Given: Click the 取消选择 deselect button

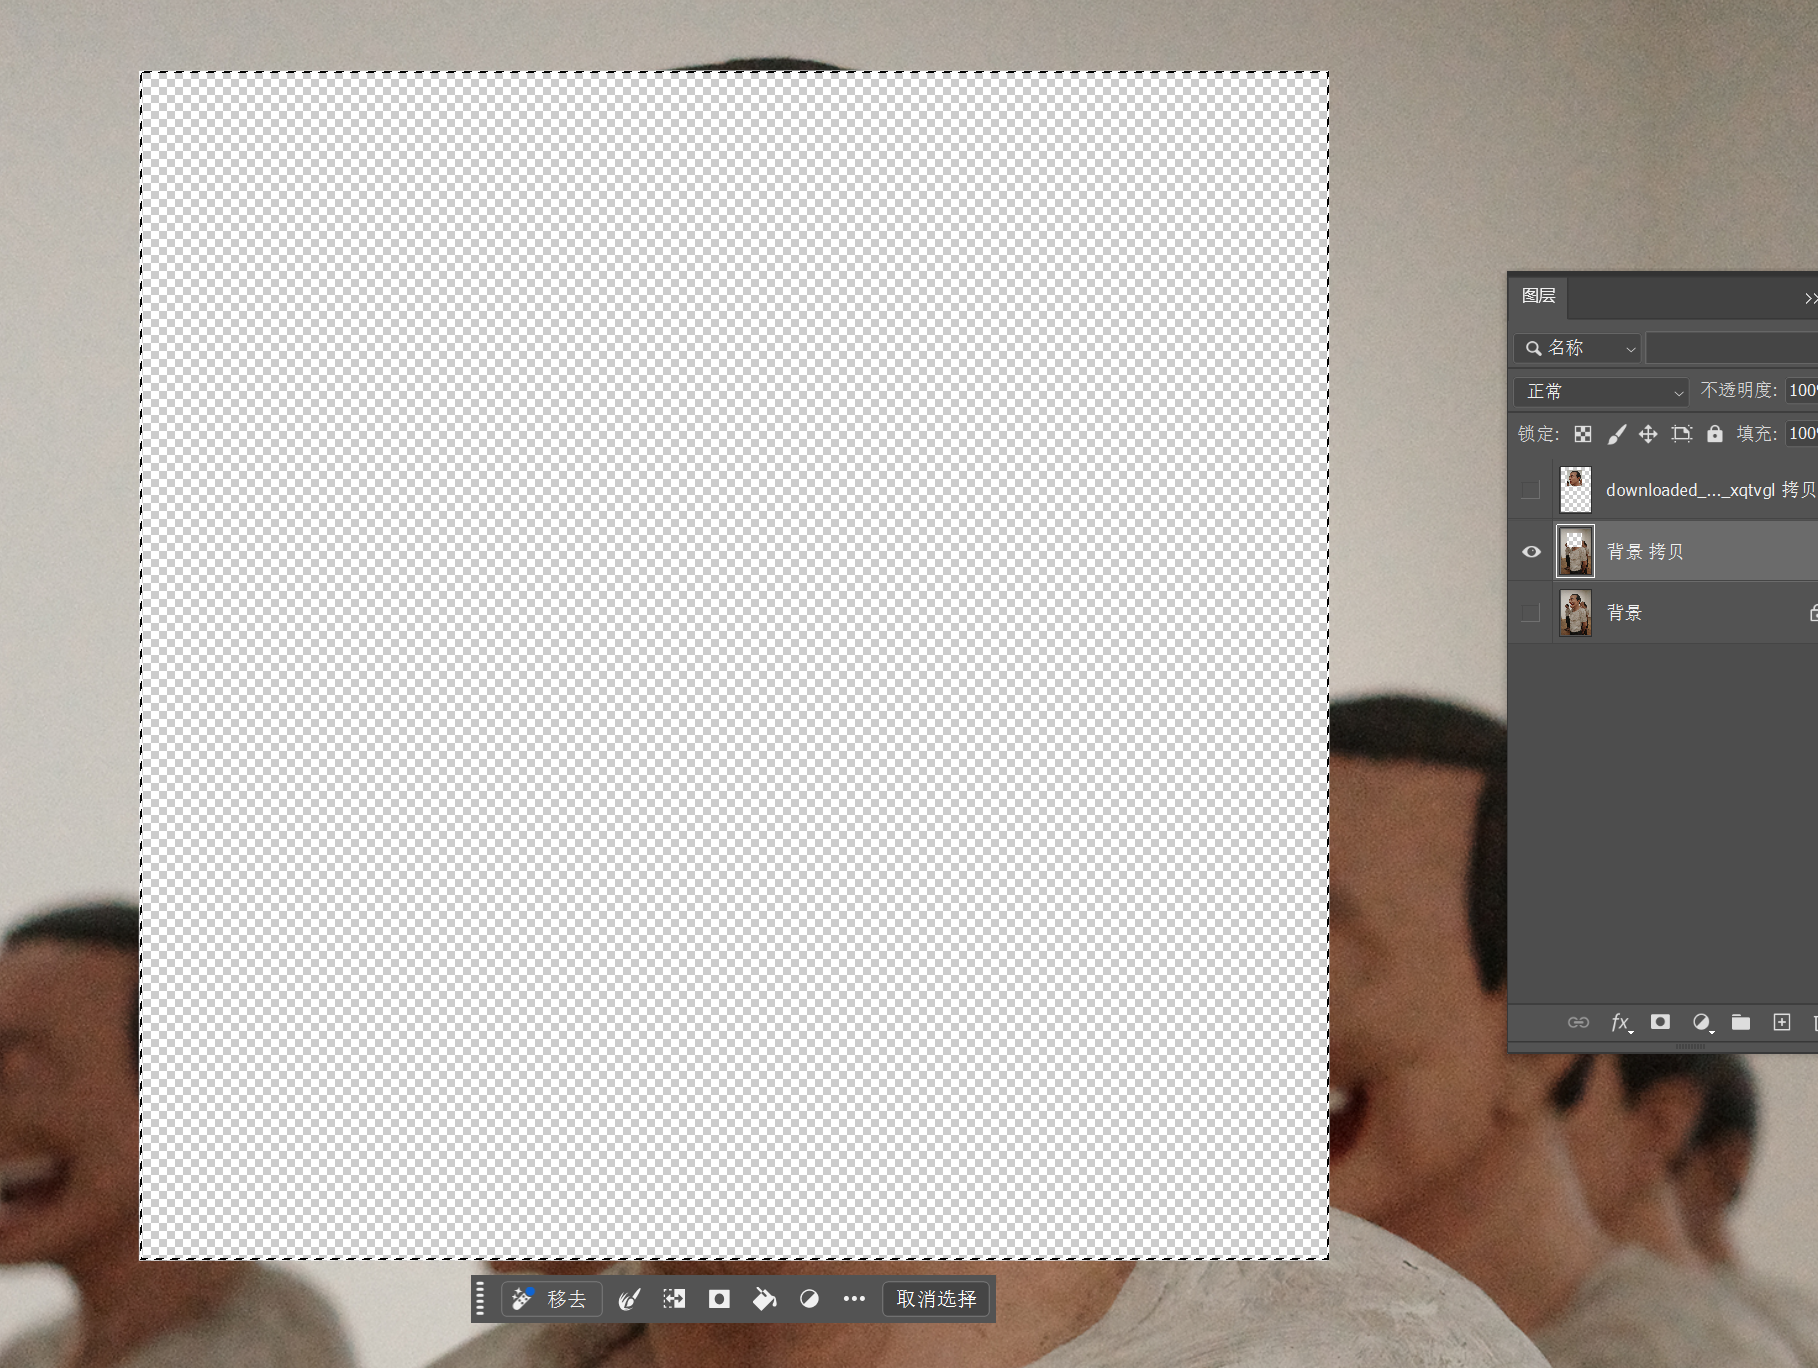Looking at the screenshot, I should coord(936,1299).
